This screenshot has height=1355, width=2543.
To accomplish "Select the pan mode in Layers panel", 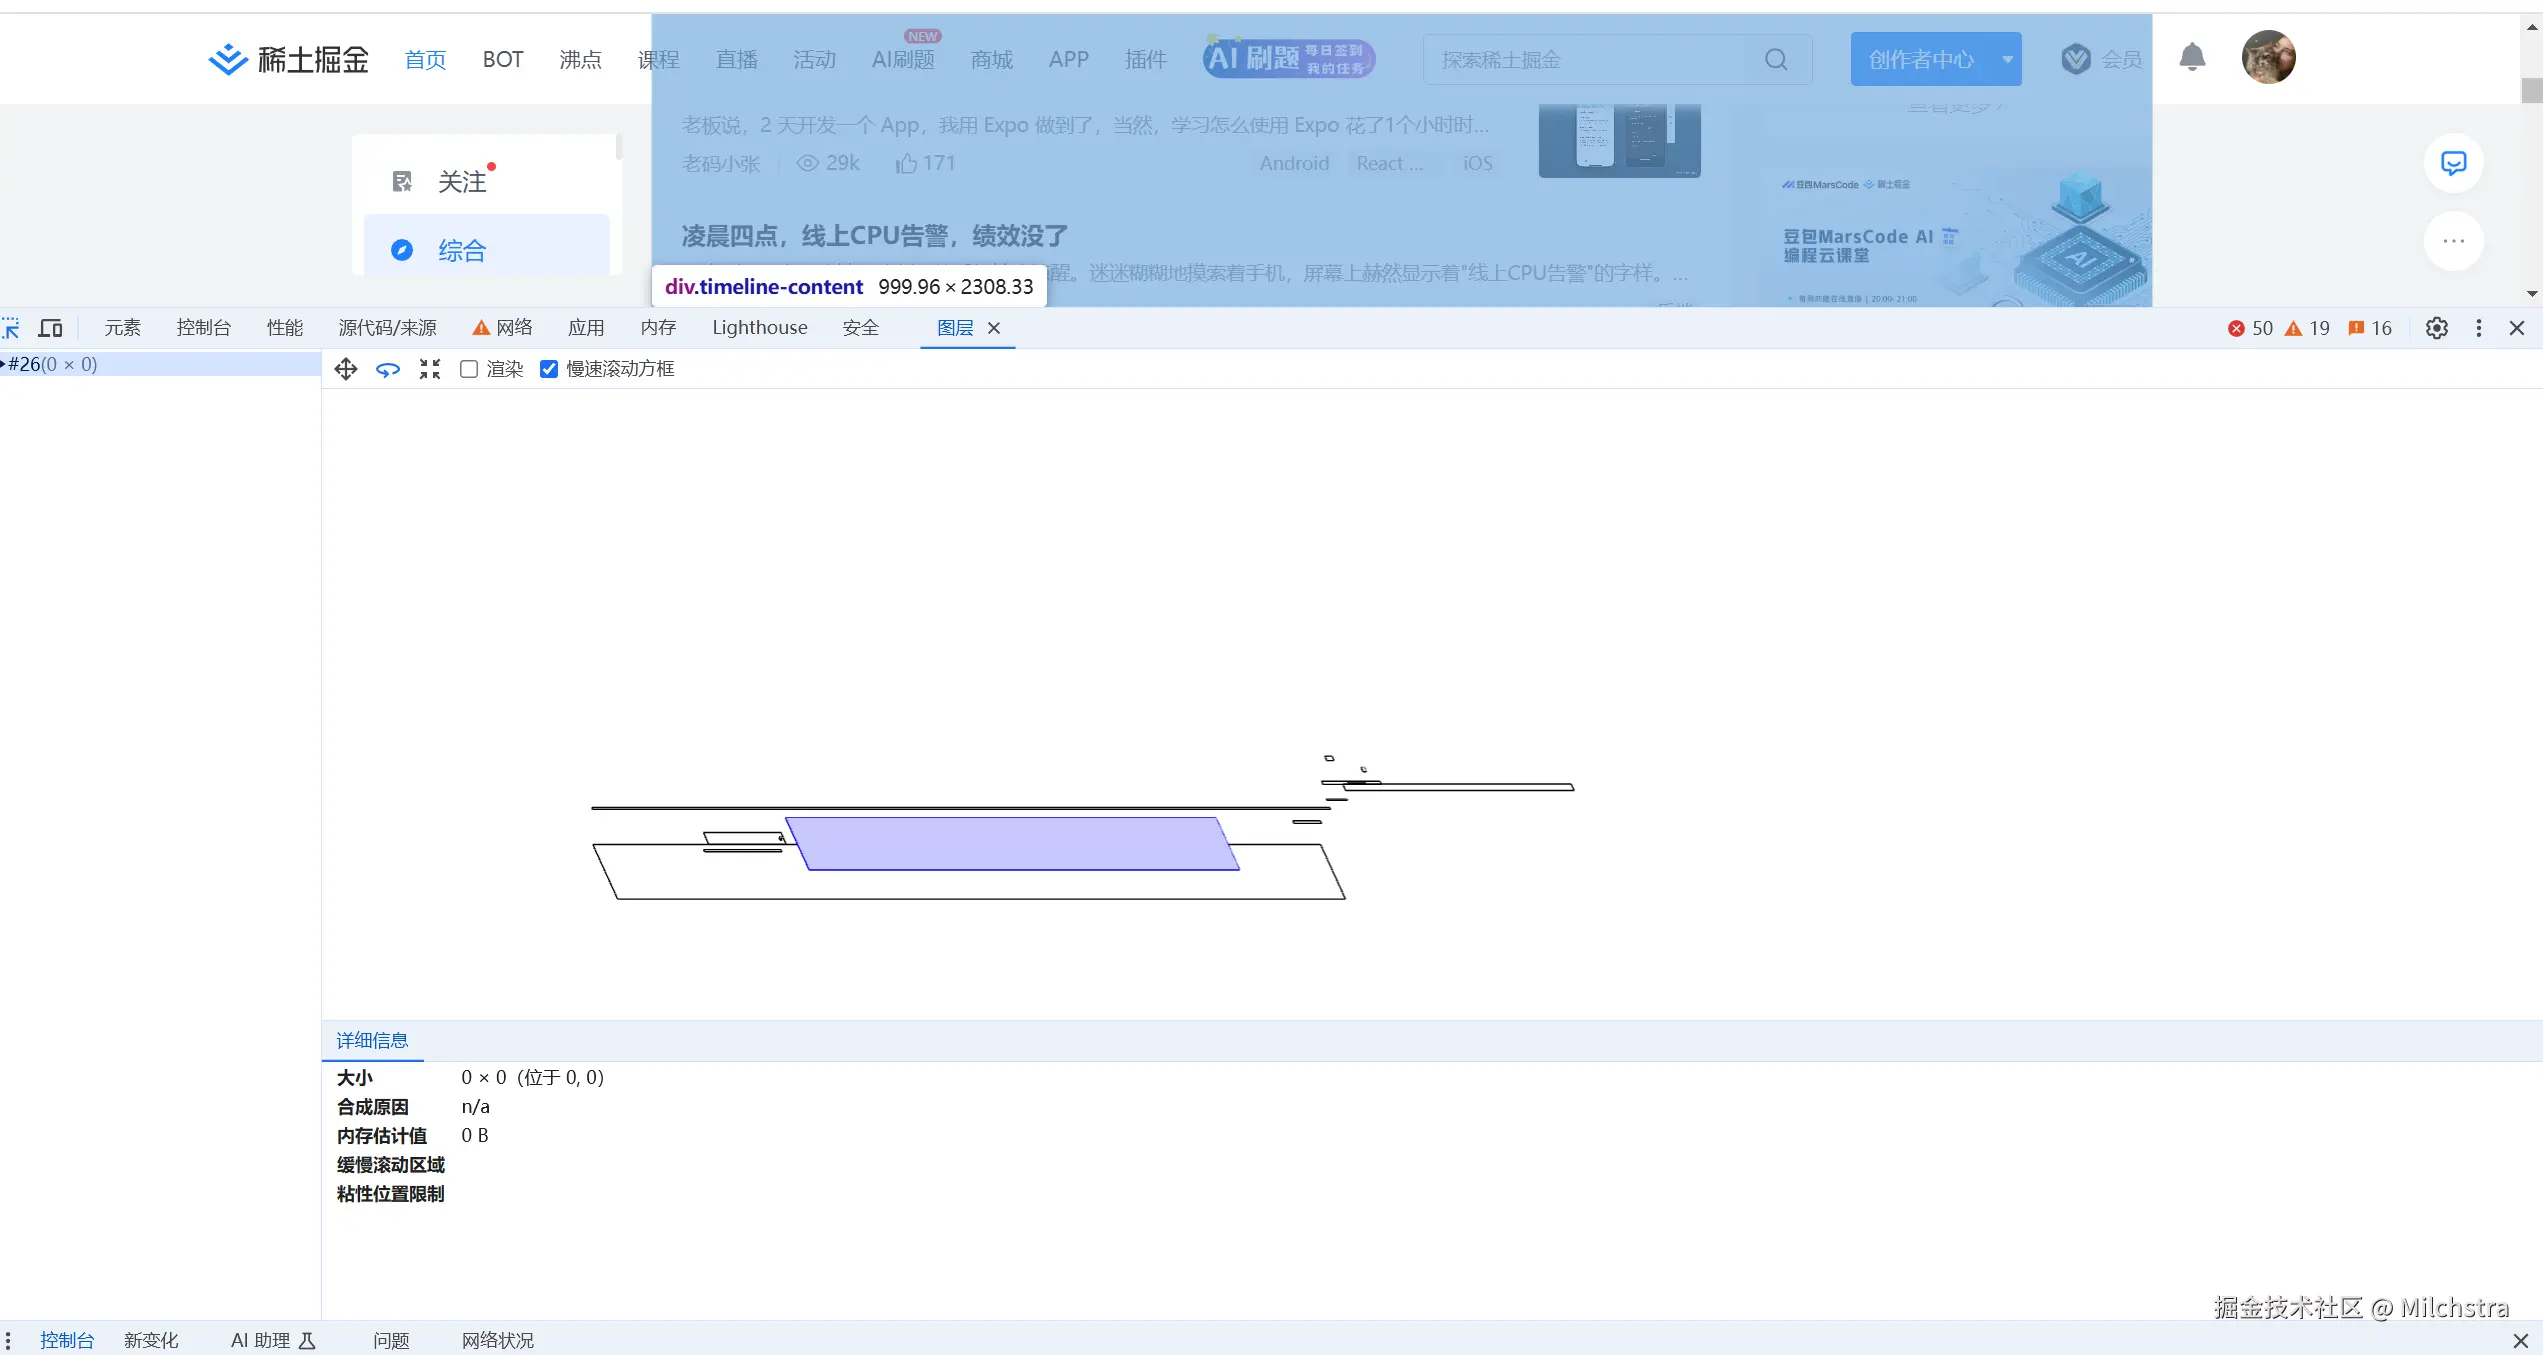I will pyautogui.click(x=345, y=368).
